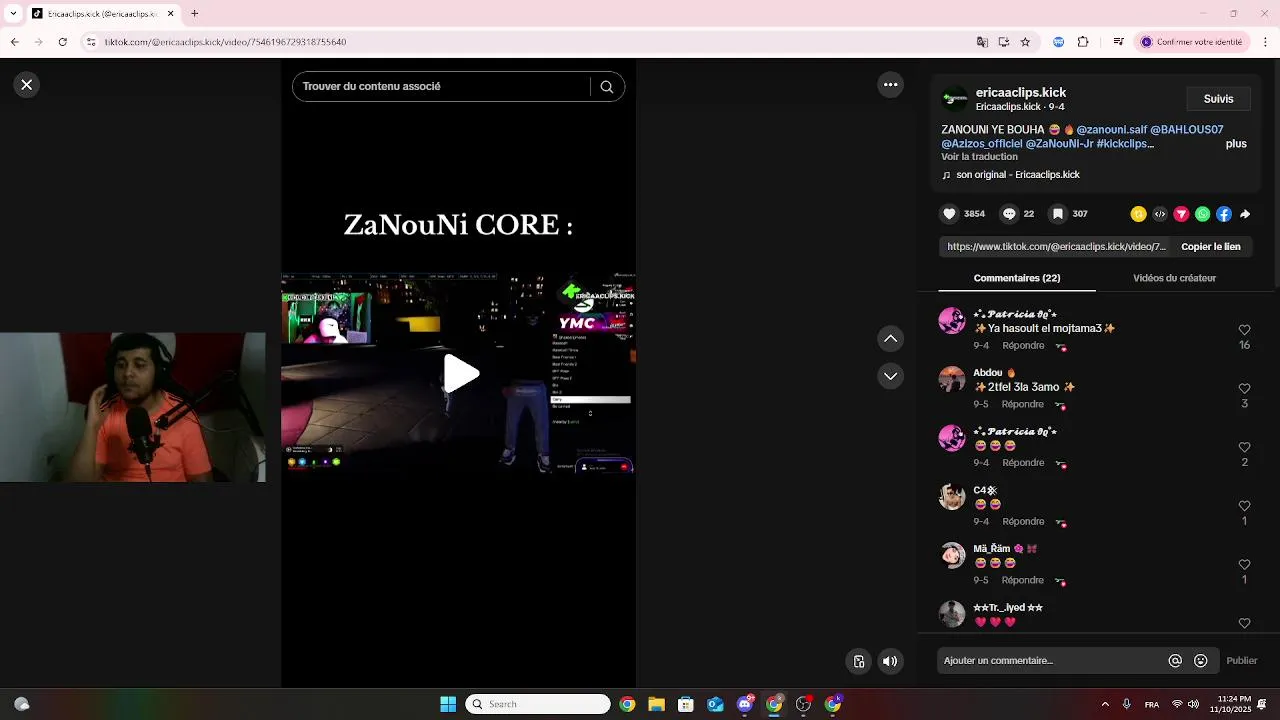
Task: Share video to Facebook
Action: click(1223, 214)
